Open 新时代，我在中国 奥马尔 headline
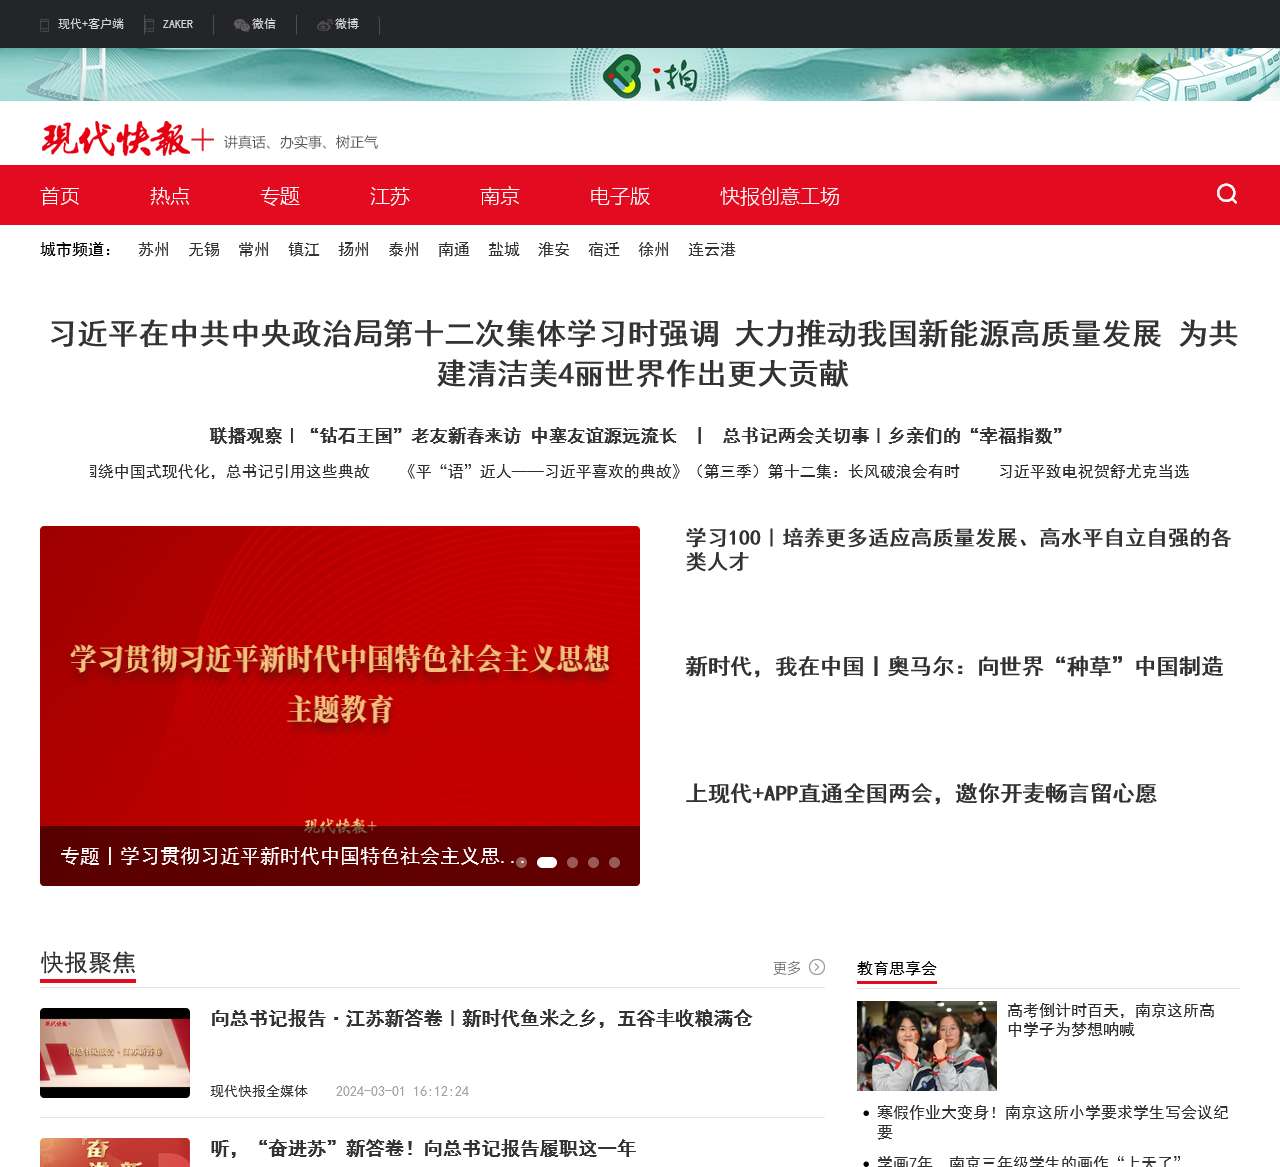The width and height of the screenshot is (1280, 1167). [x=954, y=667]
